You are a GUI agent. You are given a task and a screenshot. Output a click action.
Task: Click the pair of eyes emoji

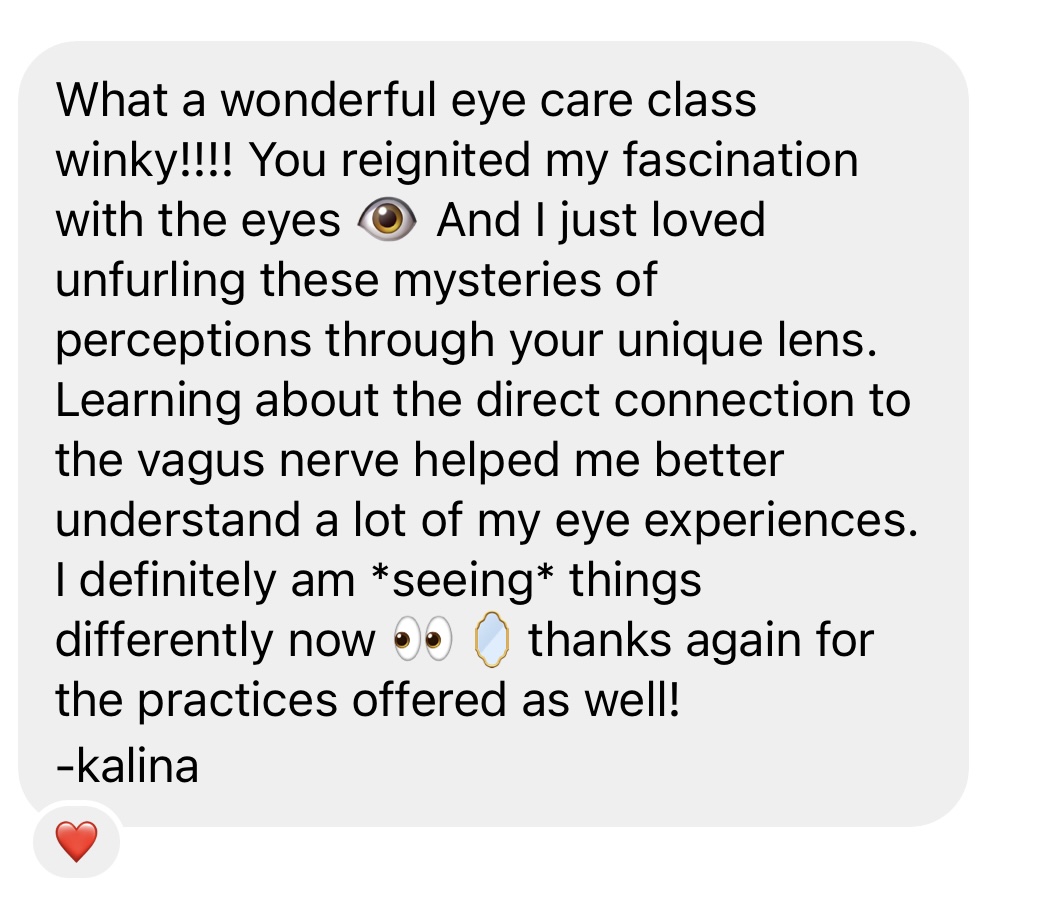tap(423, 639)
